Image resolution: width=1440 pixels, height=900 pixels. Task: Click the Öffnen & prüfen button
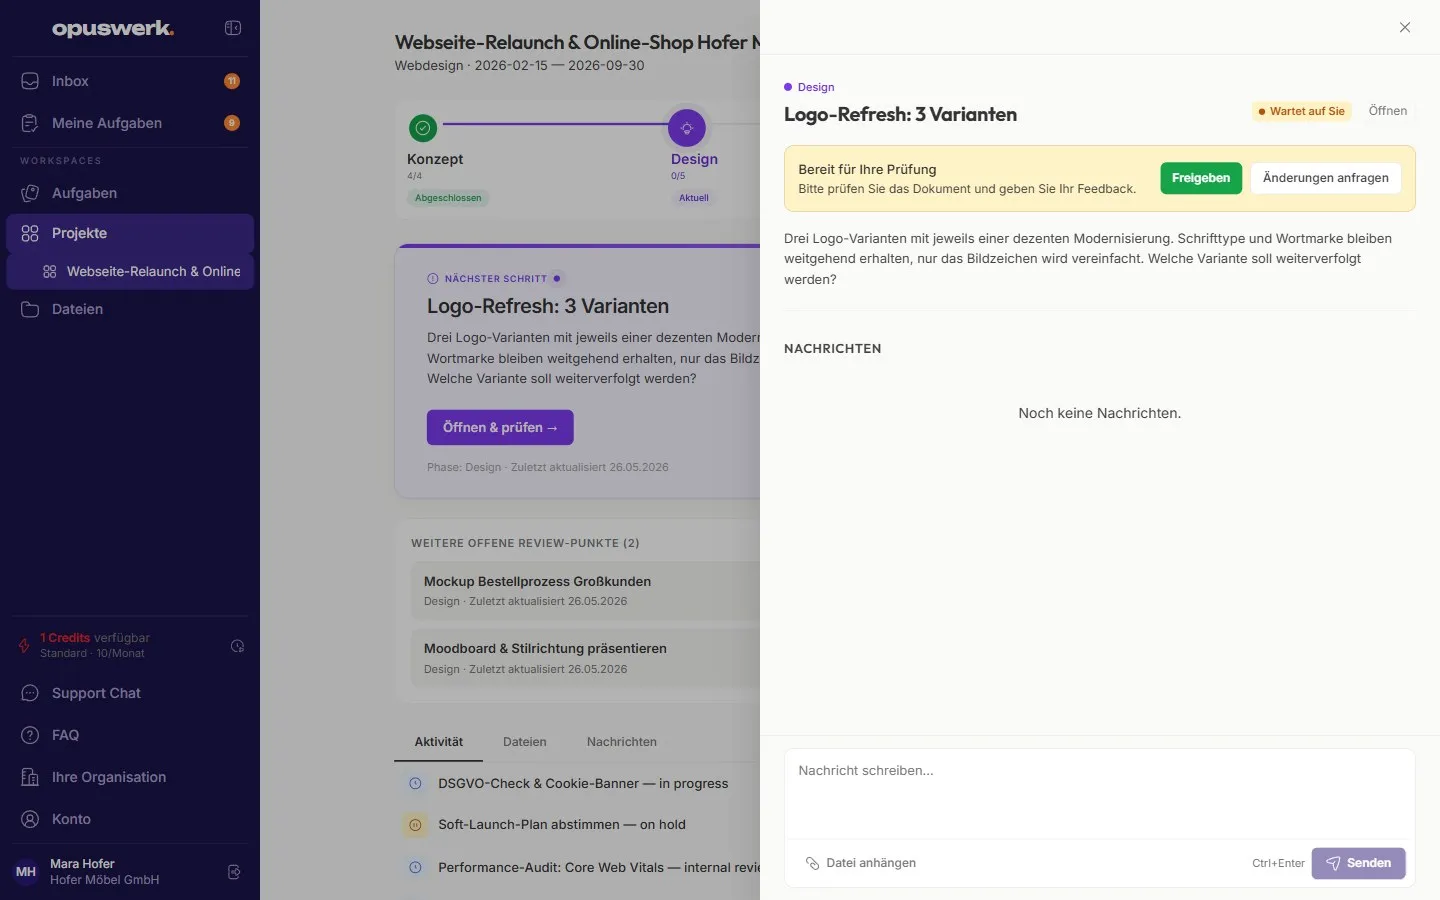(500, 427)
